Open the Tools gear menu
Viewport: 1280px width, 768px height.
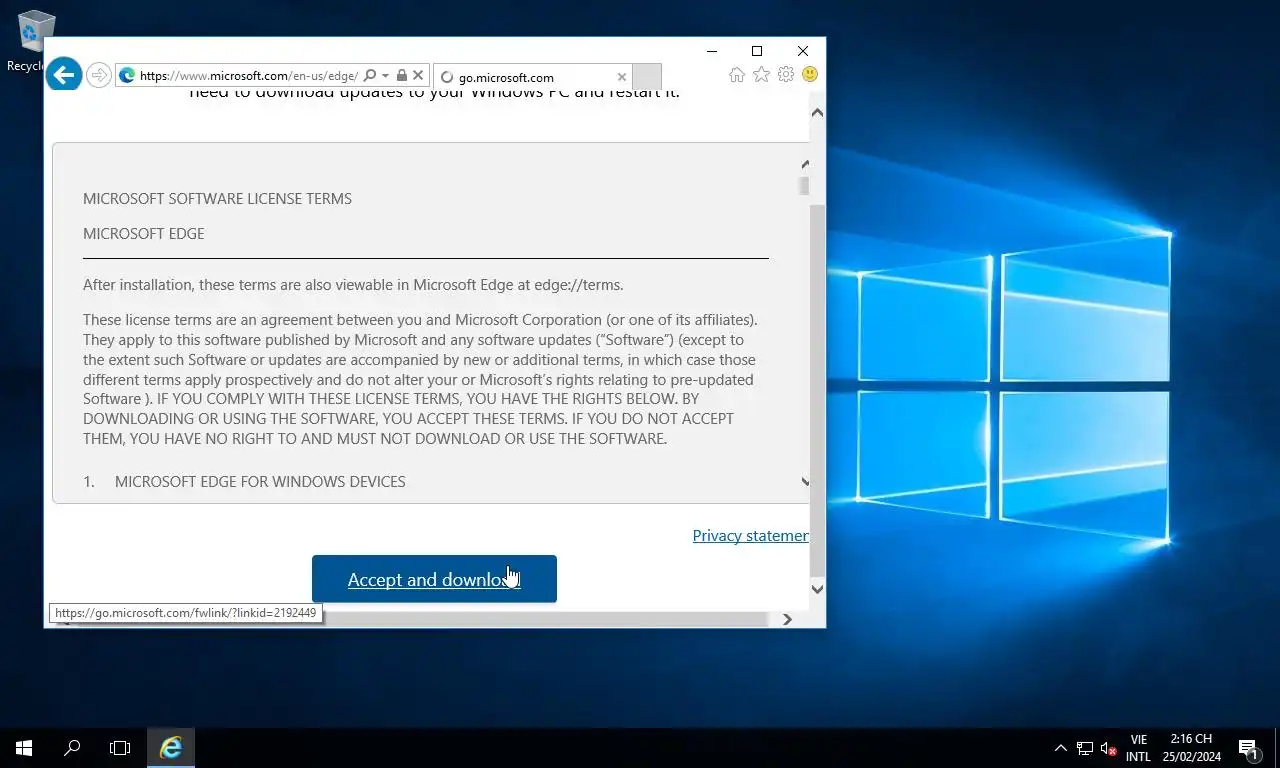point(786,74)
